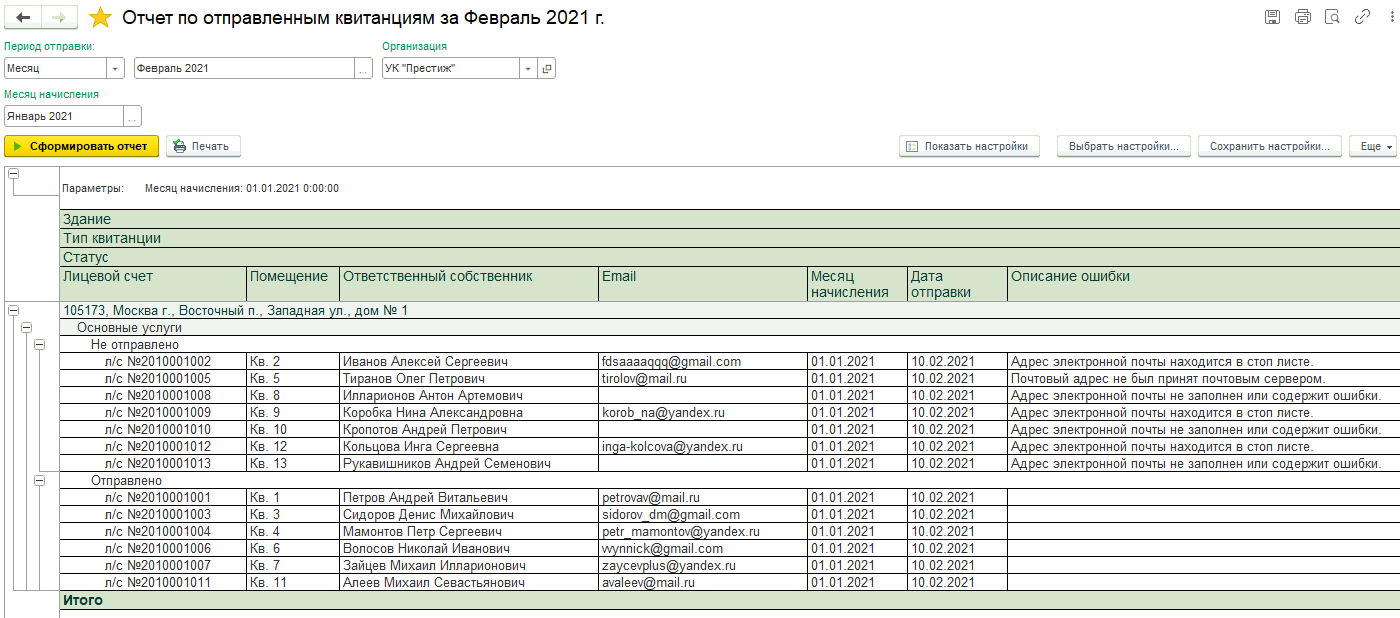1400x618 pixels.
Task: Select cell Волосов Николай Иванович
Action: pos(469,548)
